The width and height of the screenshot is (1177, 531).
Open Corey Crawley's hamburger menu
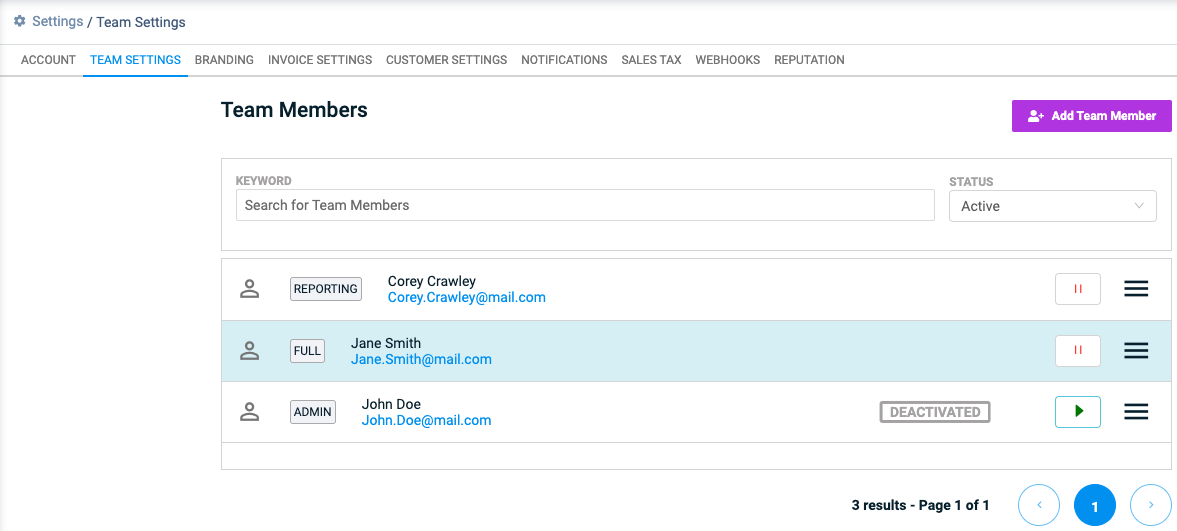(1136, 289)
